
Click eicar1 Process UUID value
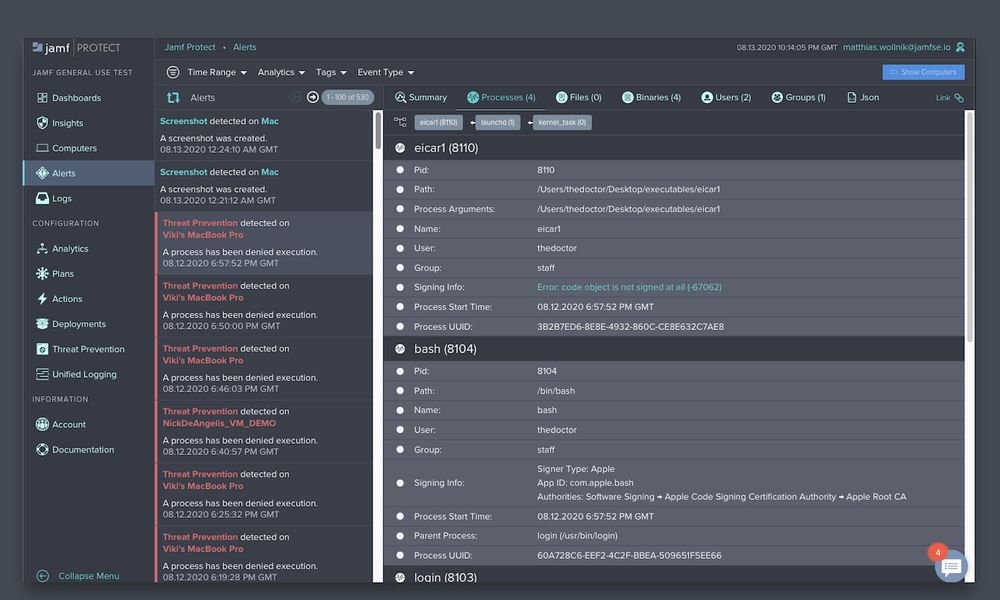pos(630,326)
